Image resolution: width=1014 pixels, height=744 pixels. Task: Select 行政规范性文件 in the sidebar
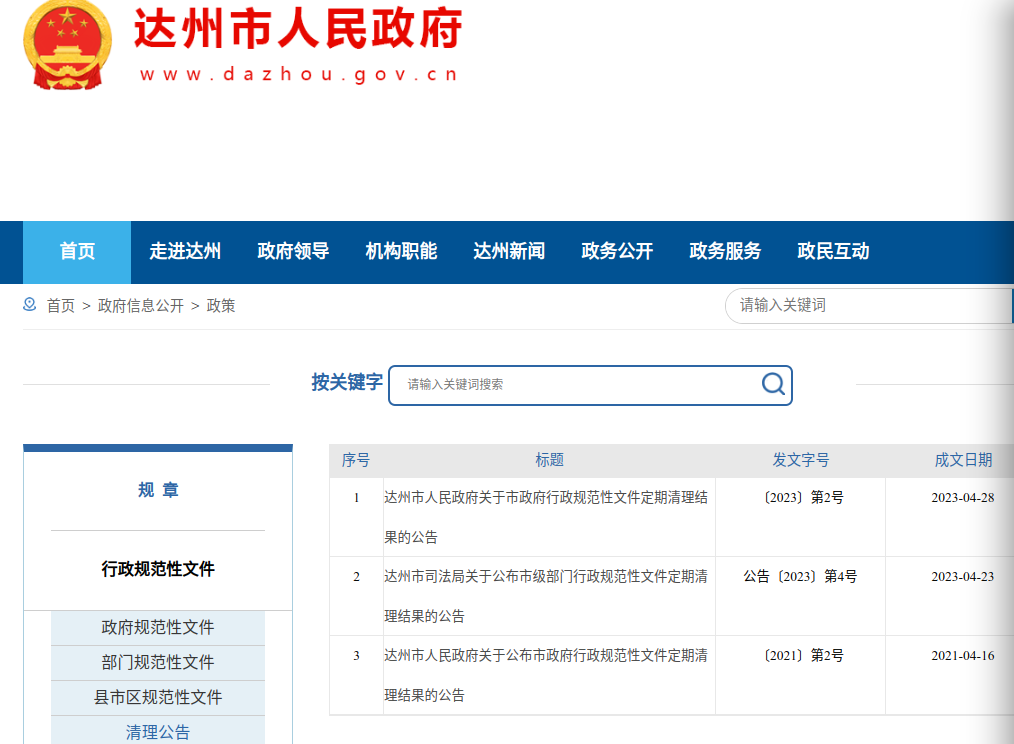(158, 569)
